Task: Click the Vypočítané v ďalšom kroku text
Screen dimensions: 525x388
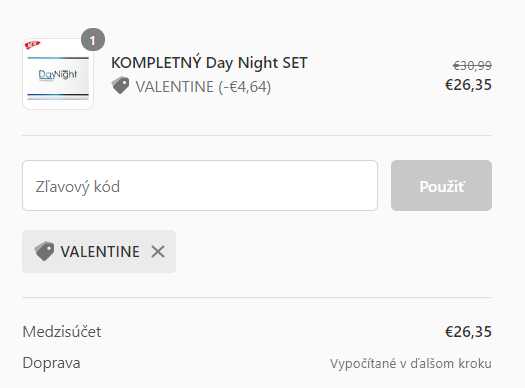Action: (x=411, y=364)
